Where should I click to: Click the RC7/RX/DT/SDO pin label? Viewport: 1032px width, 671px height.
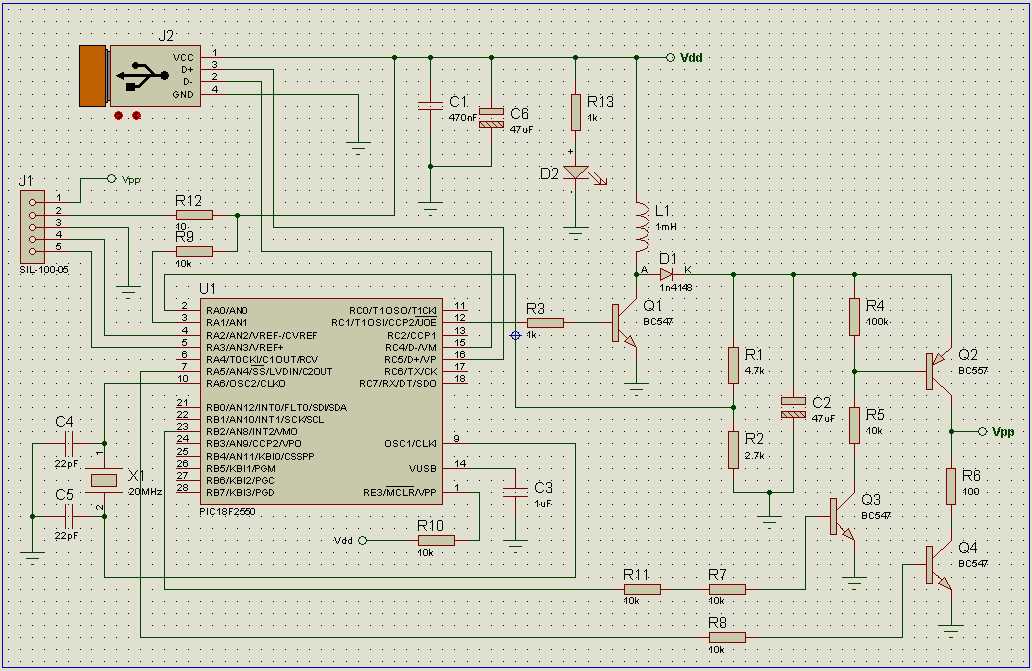[x=398, y=384]
